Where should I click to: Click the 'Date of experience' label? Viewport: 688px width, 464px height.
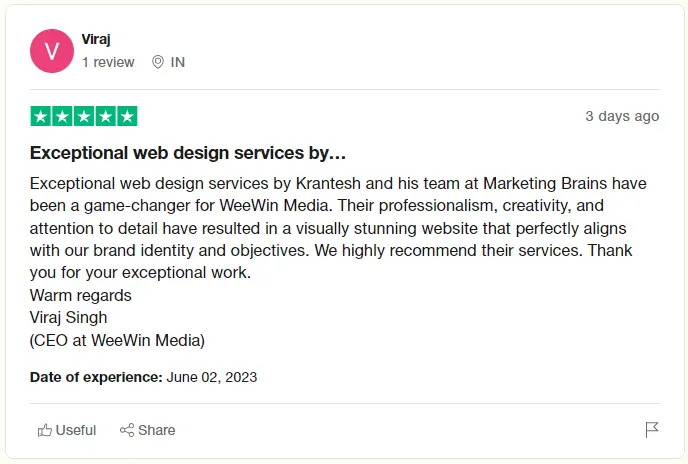click(x=96, y=377)
